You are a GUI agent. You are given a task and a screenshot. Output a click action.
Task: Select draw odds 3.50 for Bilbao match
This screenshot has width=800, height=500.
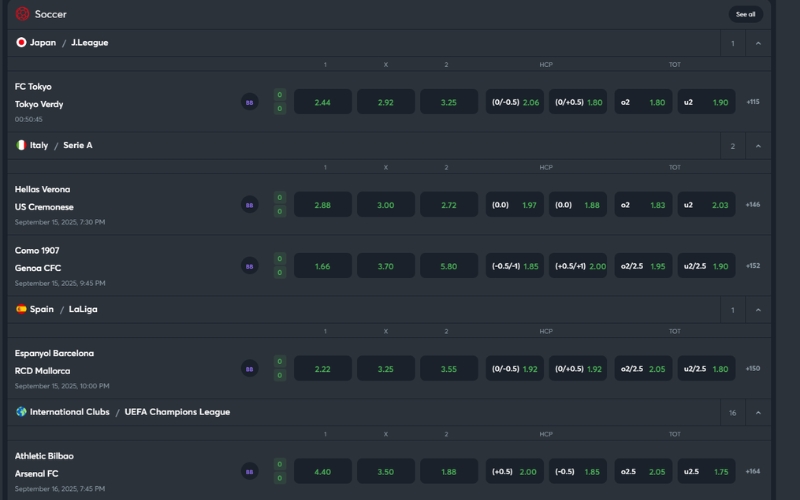[x=386, y=471]
